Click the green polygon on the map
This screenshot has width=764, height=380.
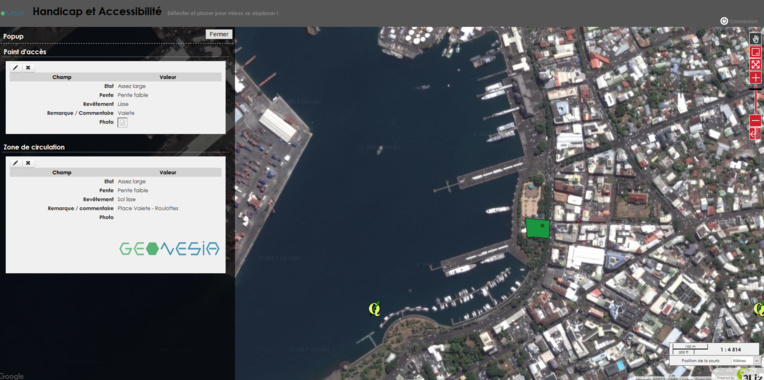pos(537,228)
